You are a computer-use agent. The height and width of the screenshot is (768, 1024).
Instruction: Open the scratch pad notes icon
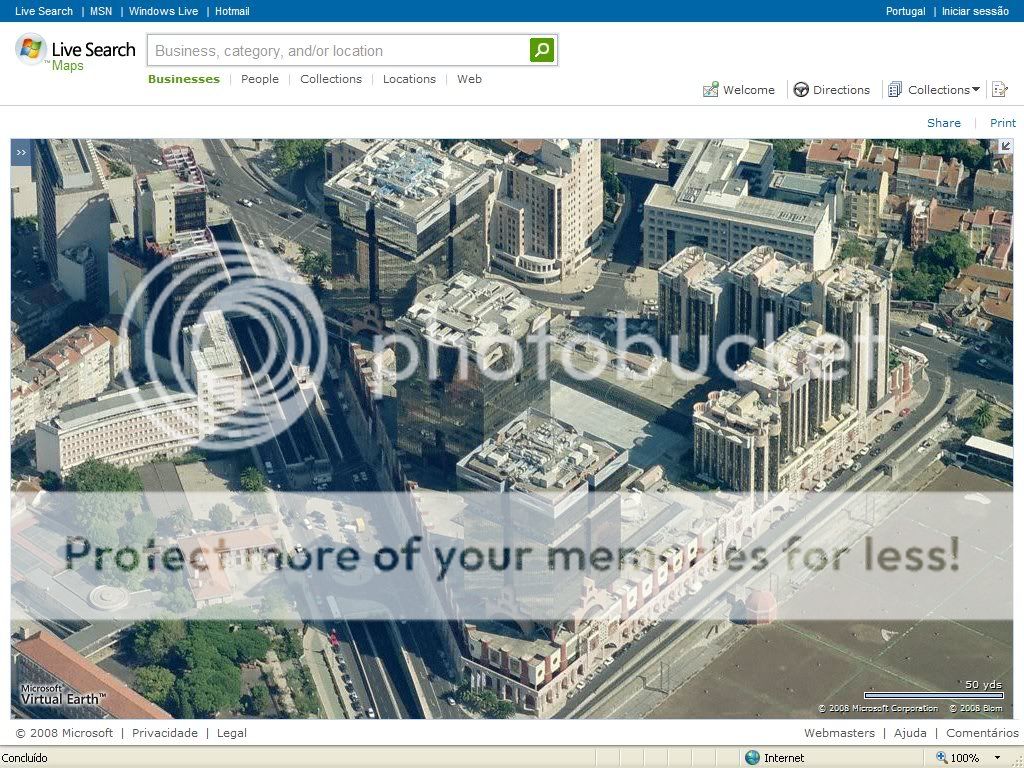point(999,90)
